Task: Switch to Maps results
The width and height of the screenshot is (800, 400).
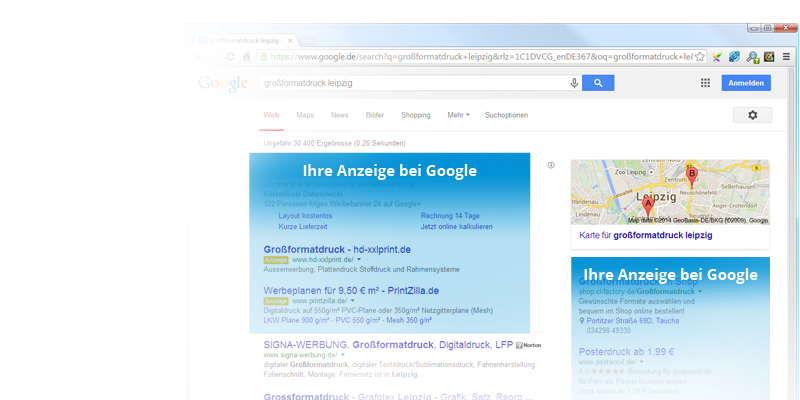Action: pyautogui.click(x=305, y=115)
